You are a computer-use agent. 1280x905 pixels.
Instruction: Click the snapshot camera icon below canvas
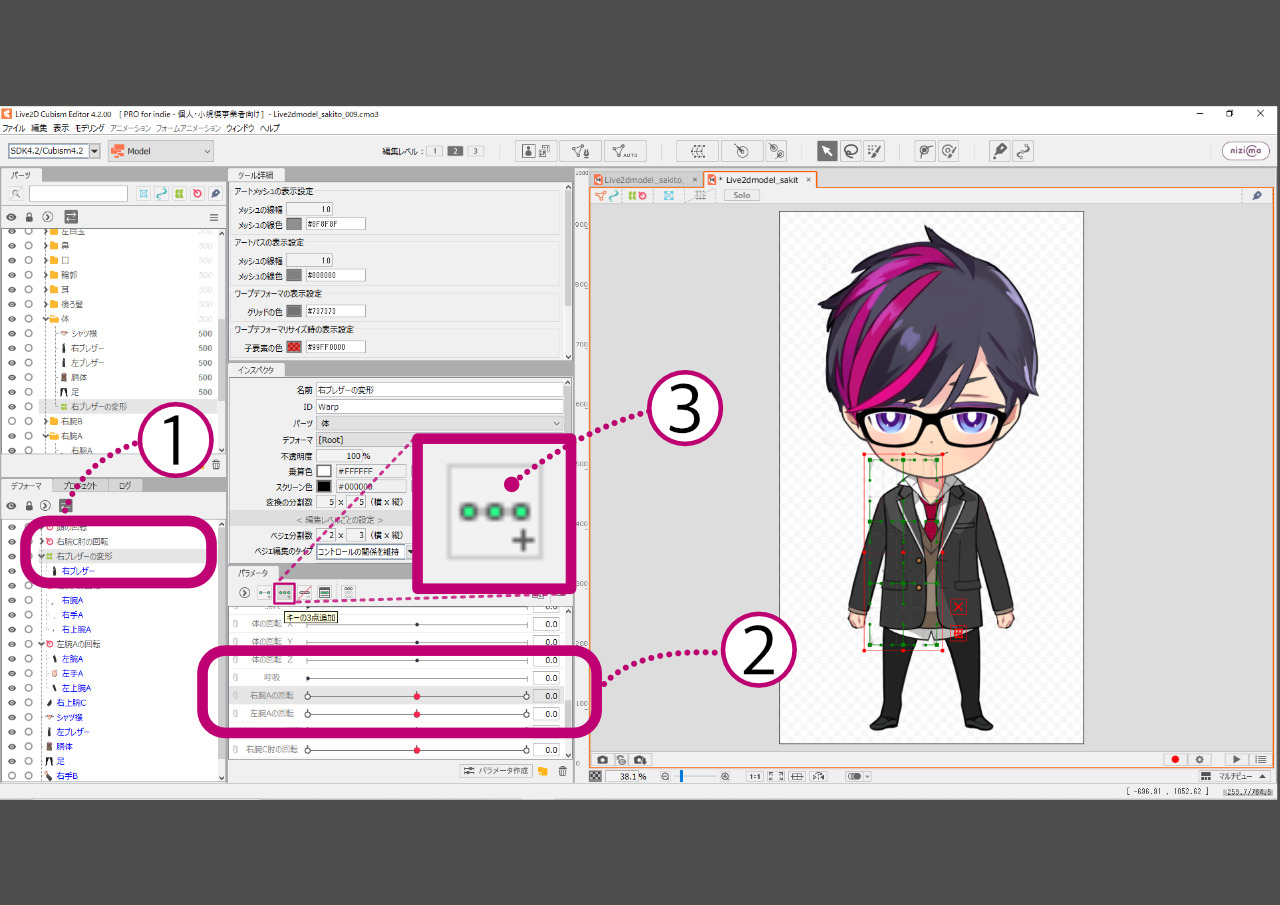[602, 760]
